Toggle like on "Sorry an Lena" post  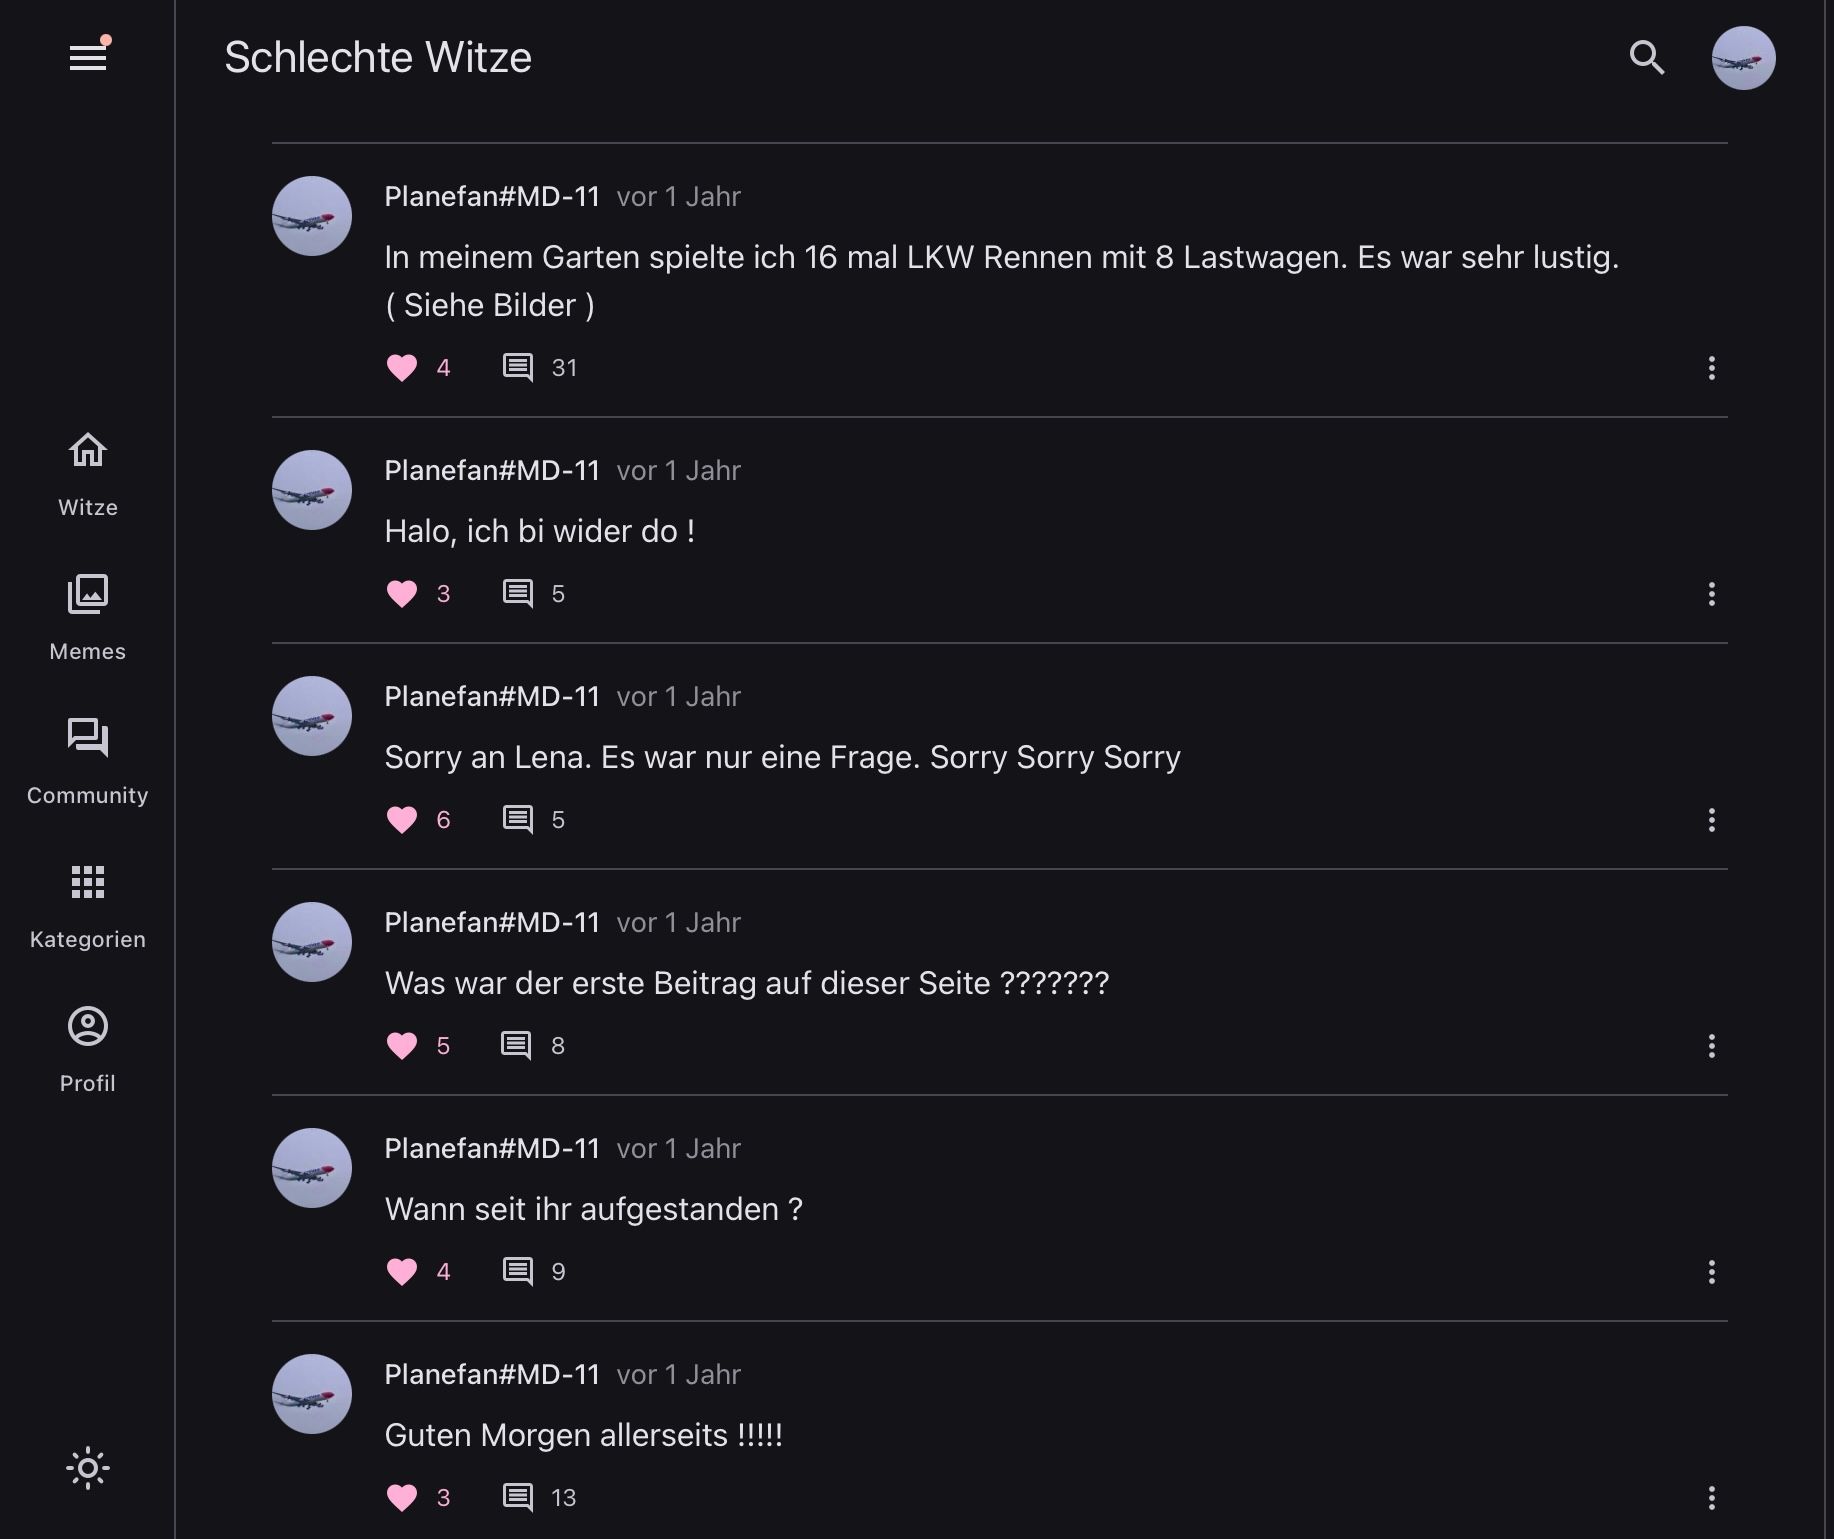402,820
